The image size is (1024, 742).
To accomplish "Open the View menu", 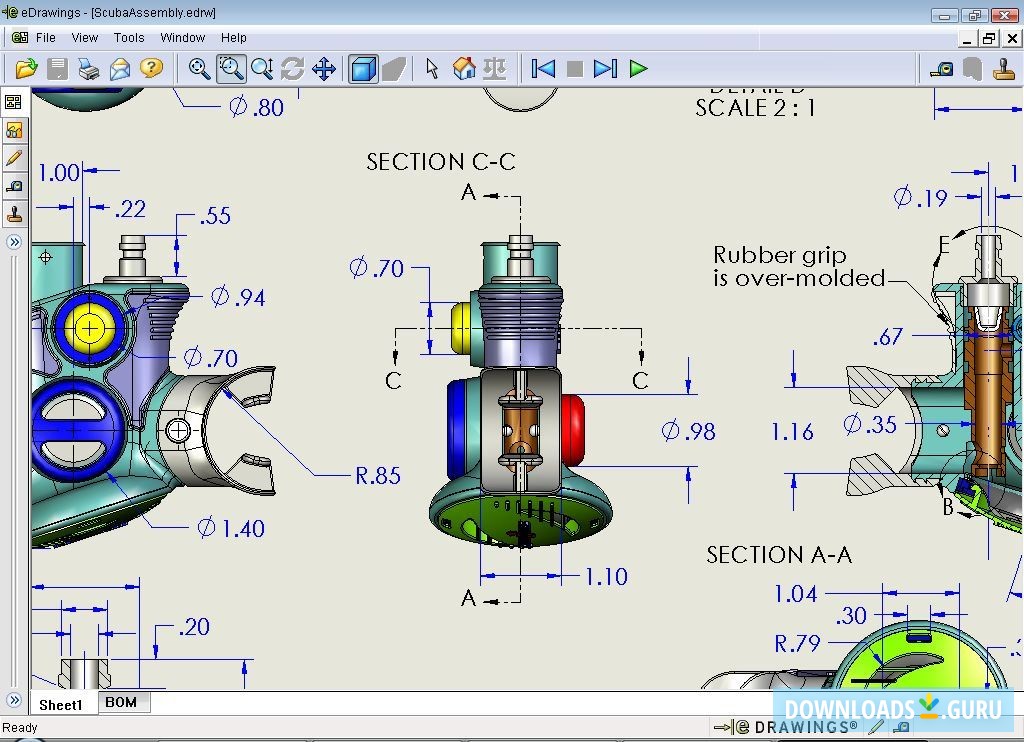I will (84, 38).
